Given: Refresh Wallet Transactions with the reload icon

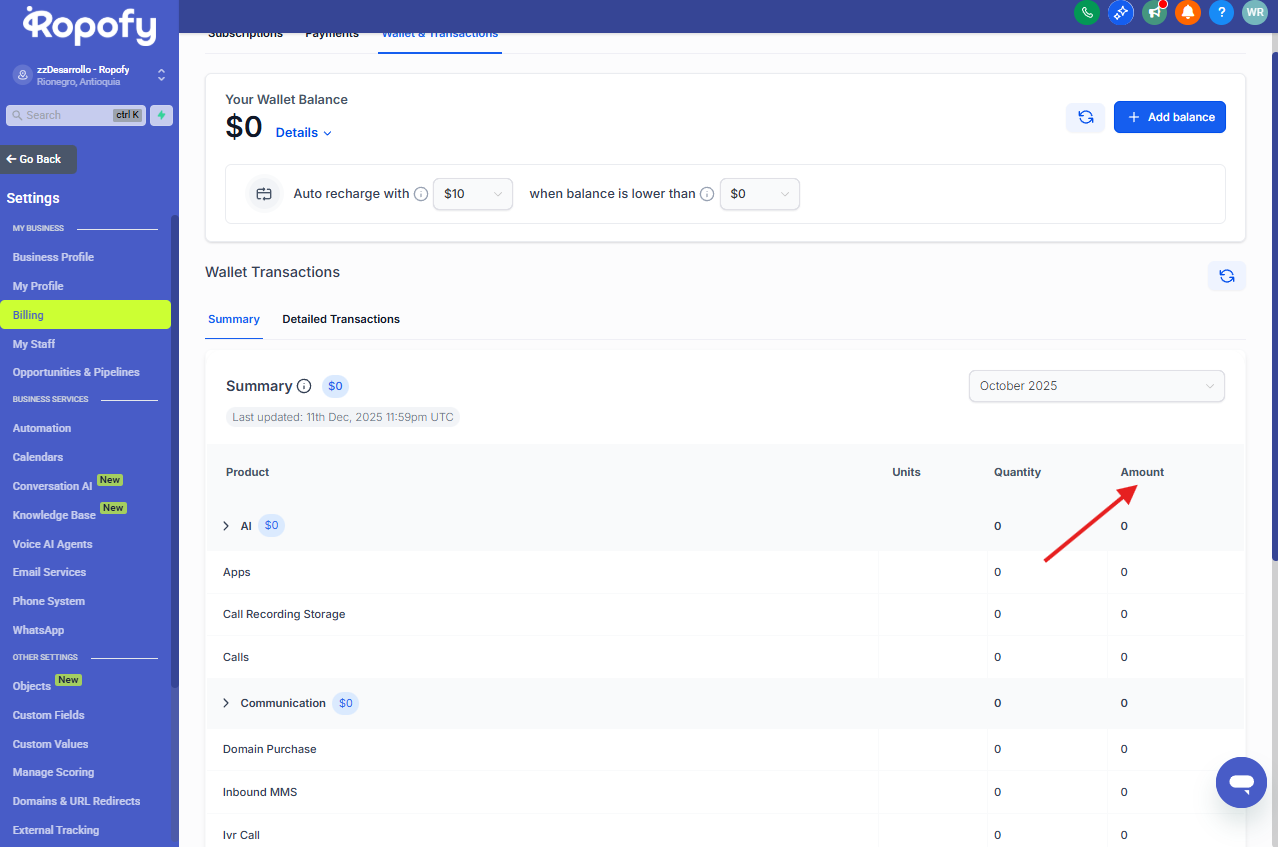Looking at the screenshot, I should (1226, 275).
